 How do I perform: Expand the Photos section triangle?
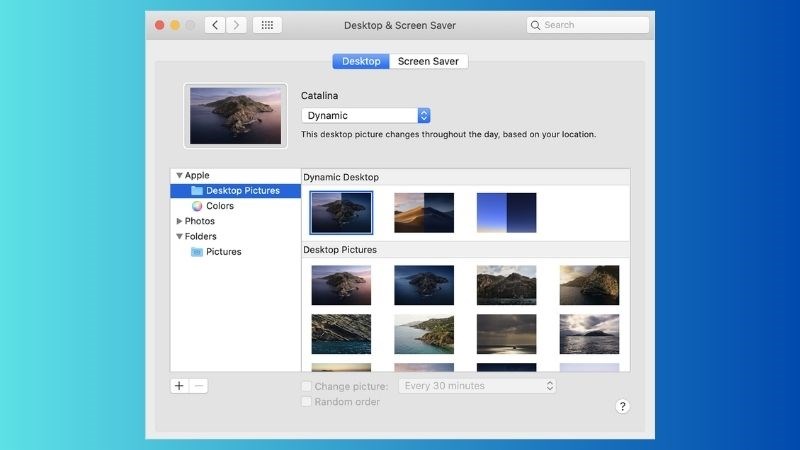(x=179, y=221)
